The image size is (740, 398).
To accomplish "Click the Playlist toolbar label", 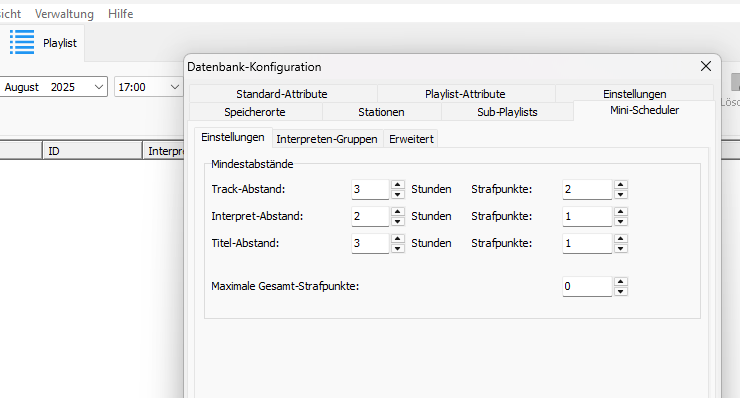I will (x=60, y=43).
